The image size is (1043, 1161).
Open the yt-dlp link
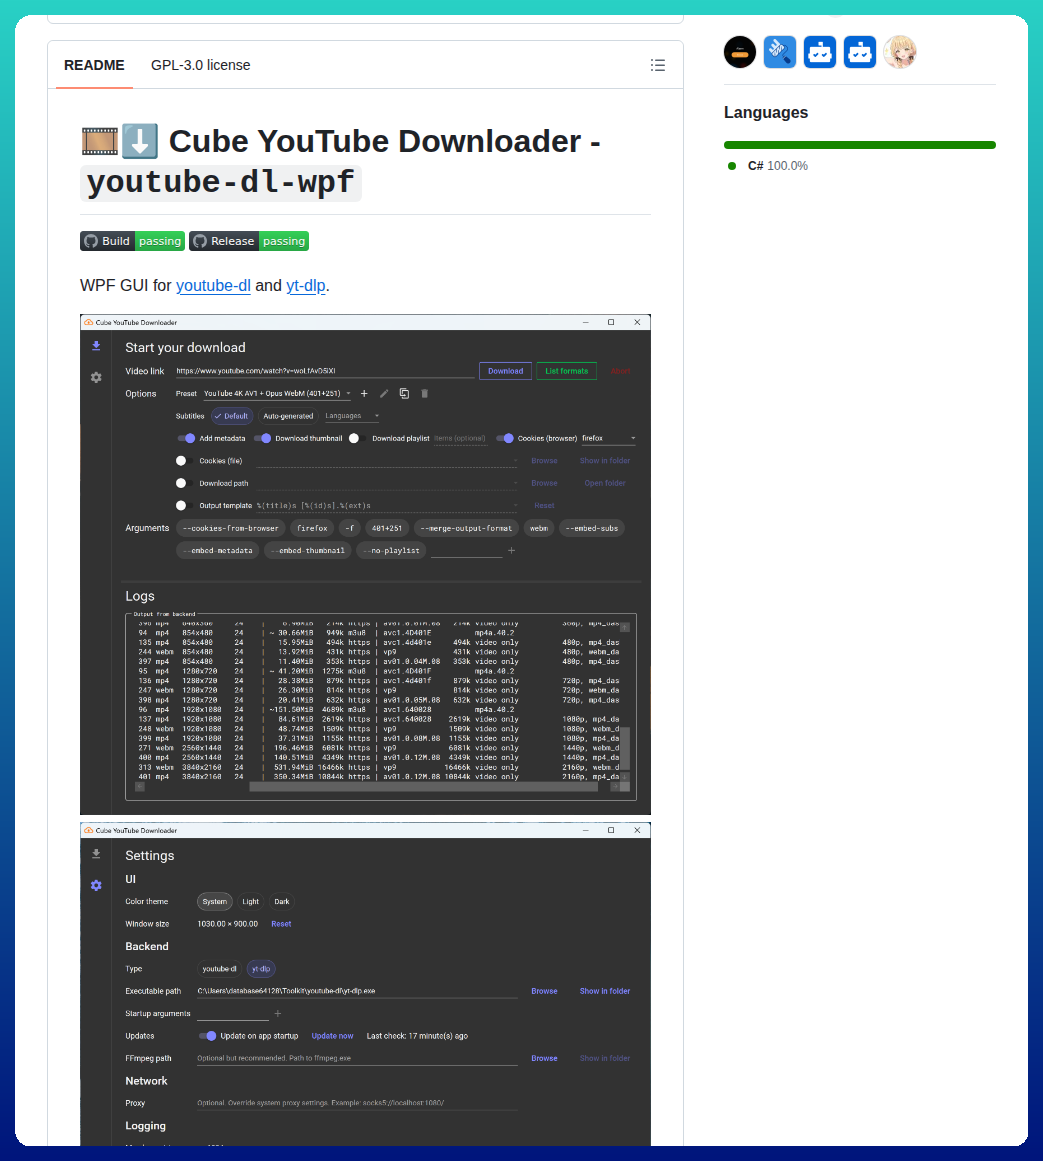tap(306, 286)
